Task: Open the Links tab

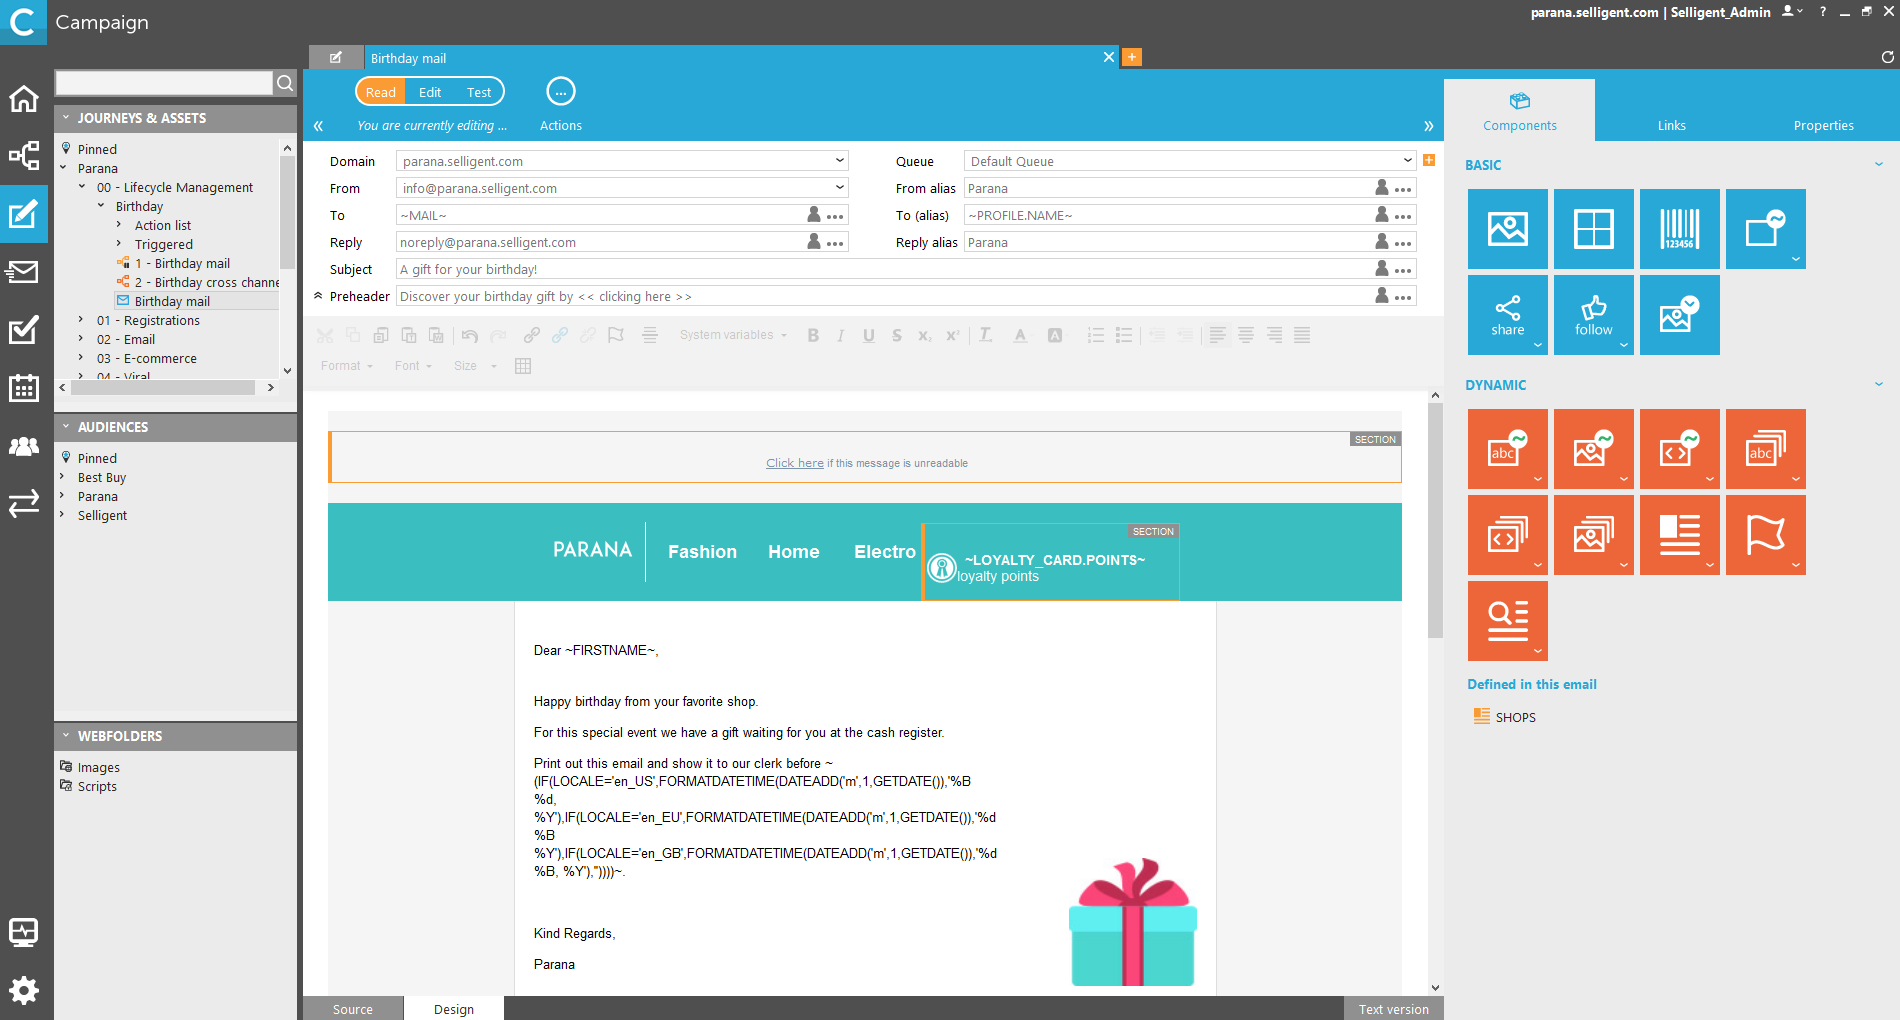Action: click(1671, 125)
